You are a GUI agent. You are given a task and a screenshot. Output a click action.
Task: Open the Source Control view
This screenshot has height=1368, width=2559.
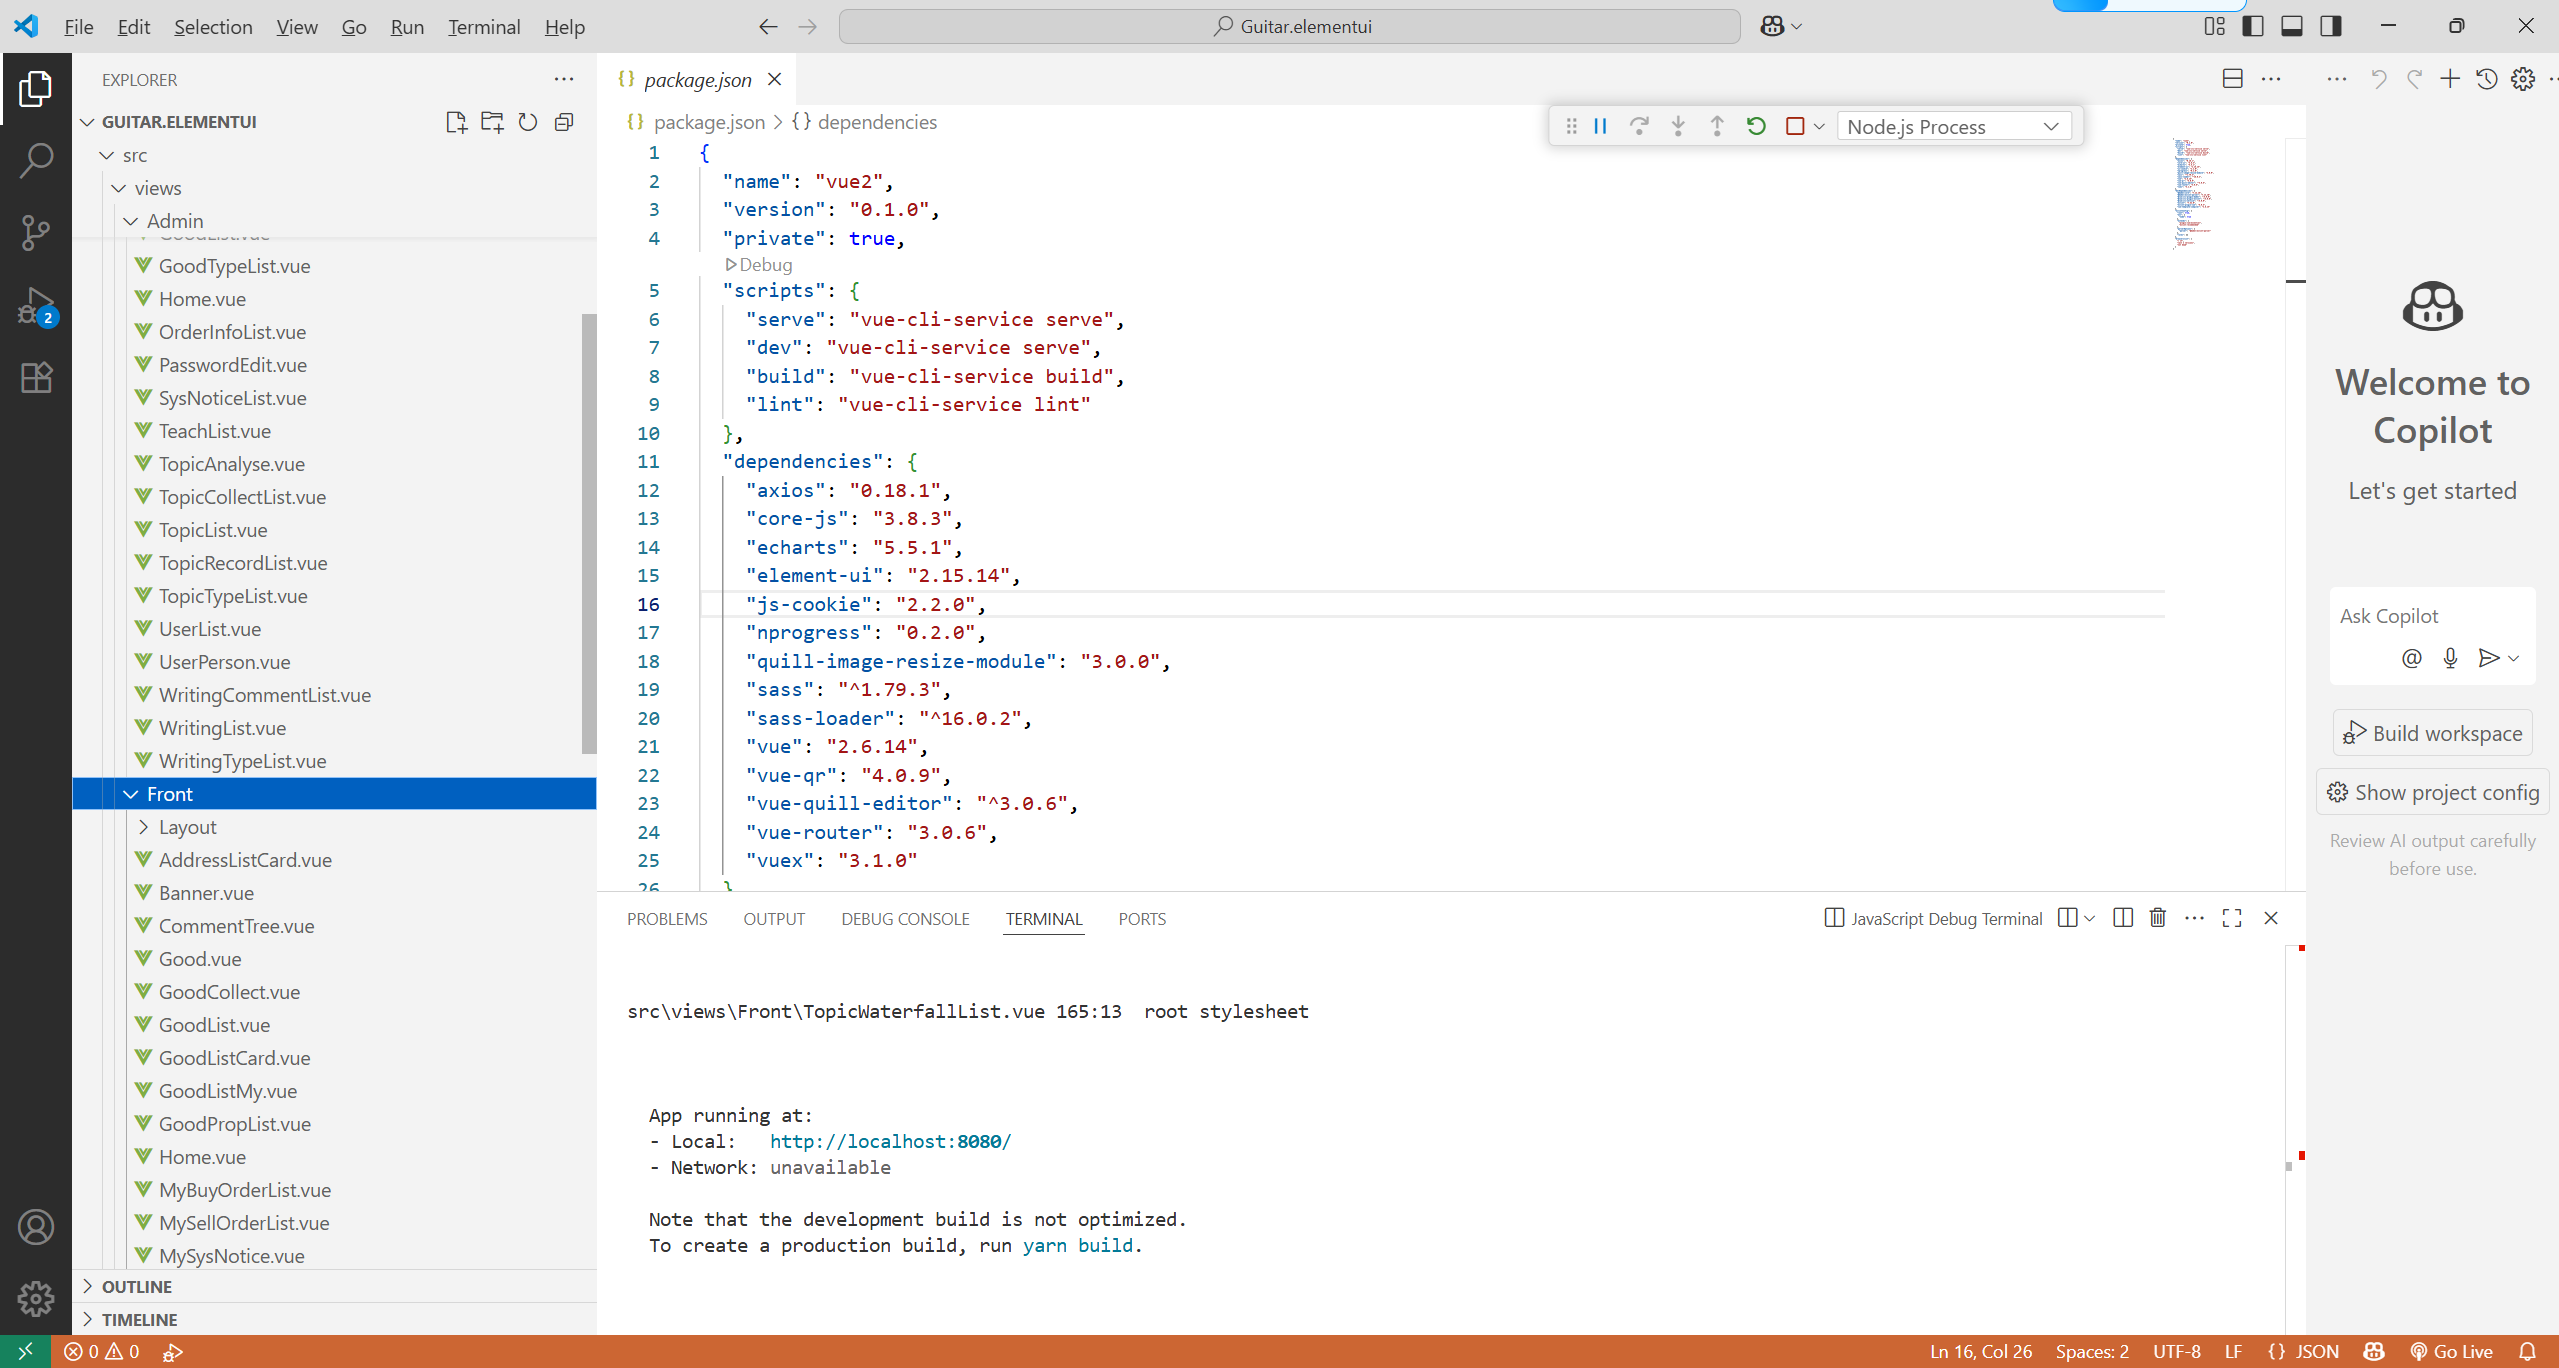[36, 232]
